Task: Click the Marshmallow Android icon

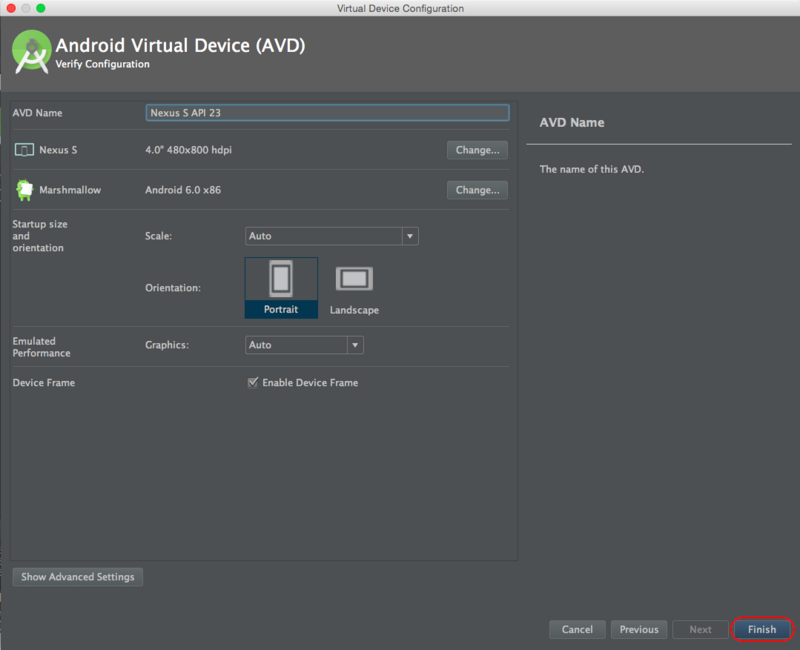Action: [24, 190]
